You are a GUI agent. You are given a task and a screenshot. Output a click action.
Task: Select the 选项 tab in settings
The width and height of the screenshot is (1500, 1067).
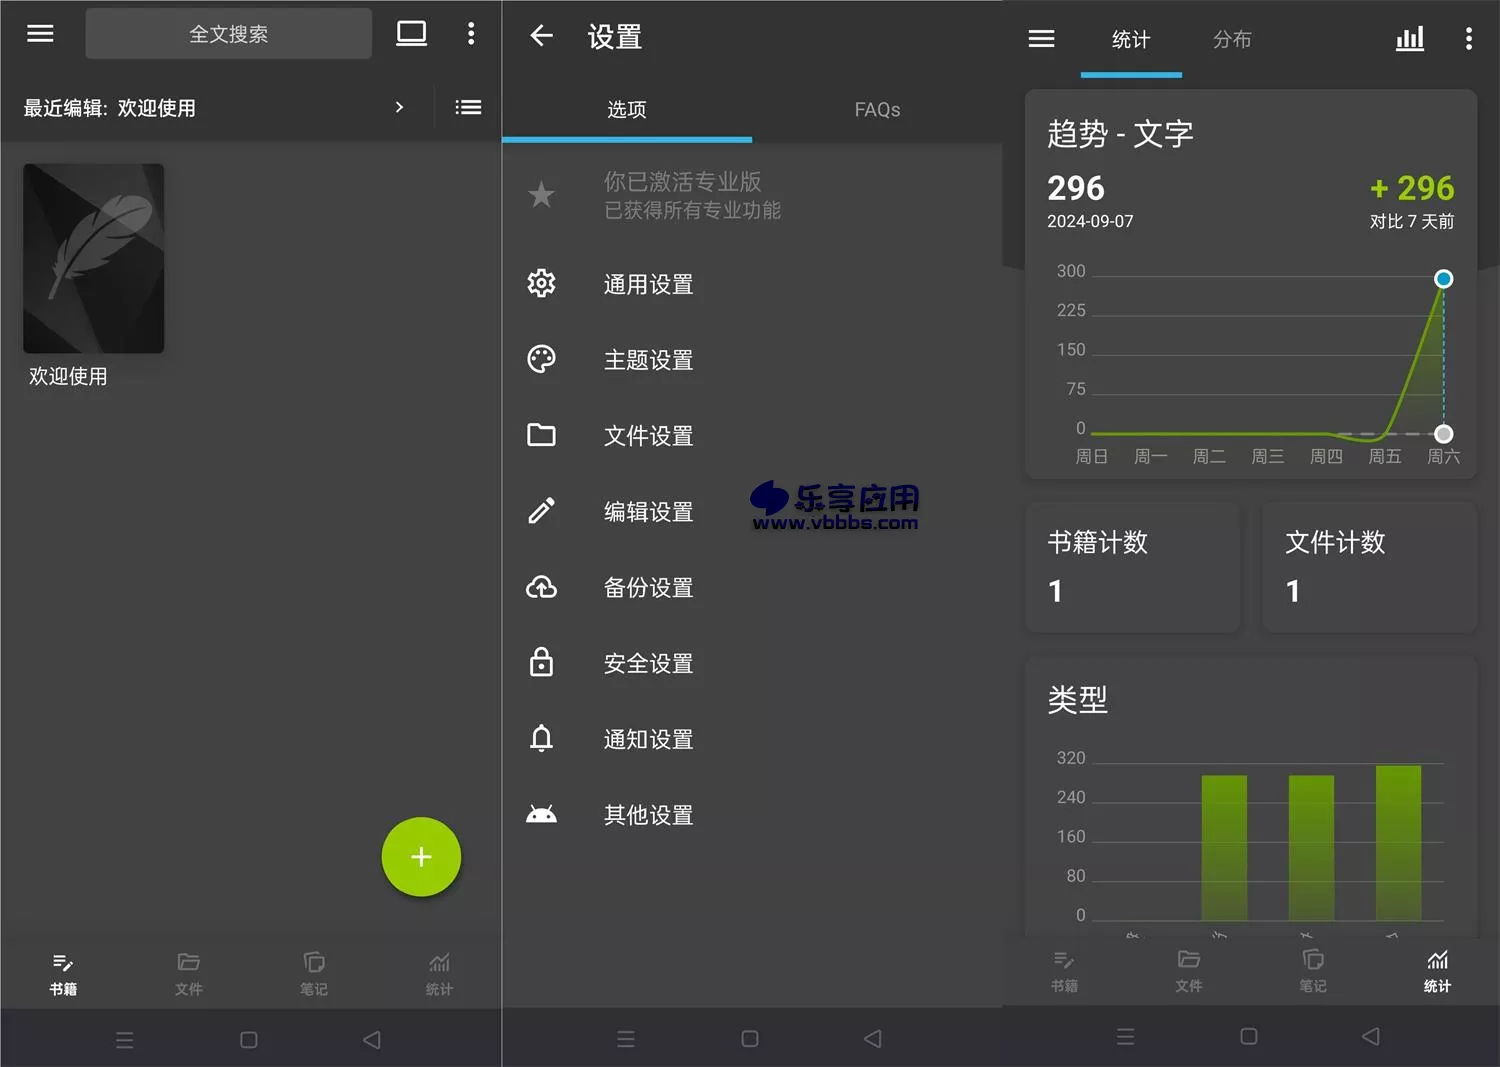(x=627, y=110)
